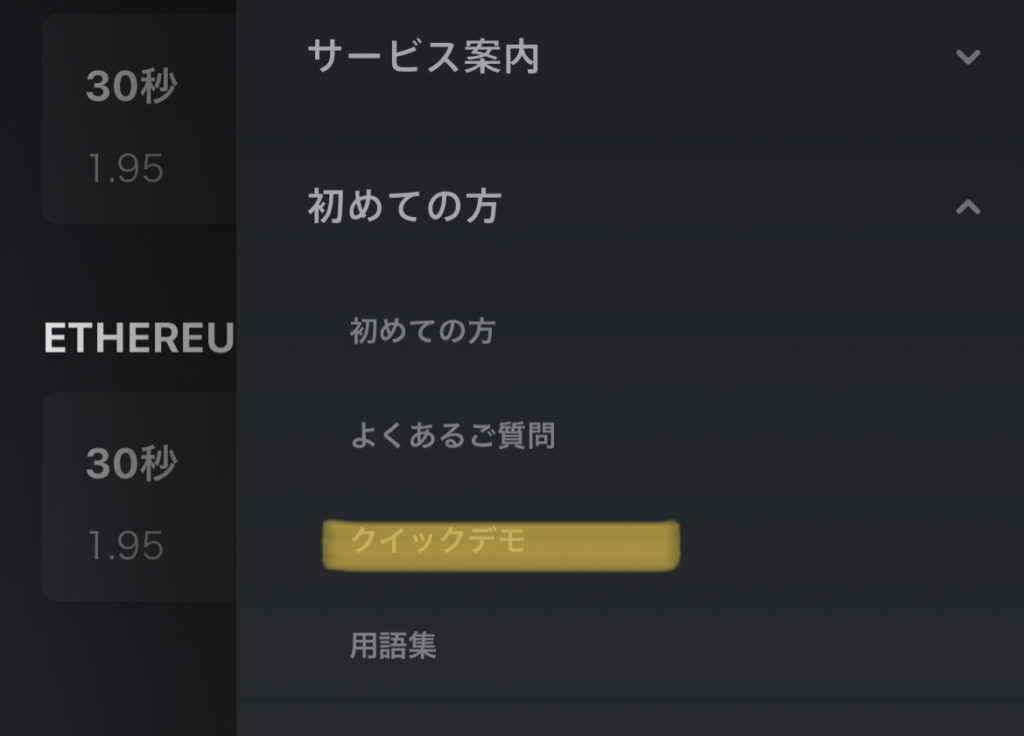Select the 30秒 card under ETHEREUM

click(x=138, y=497)
